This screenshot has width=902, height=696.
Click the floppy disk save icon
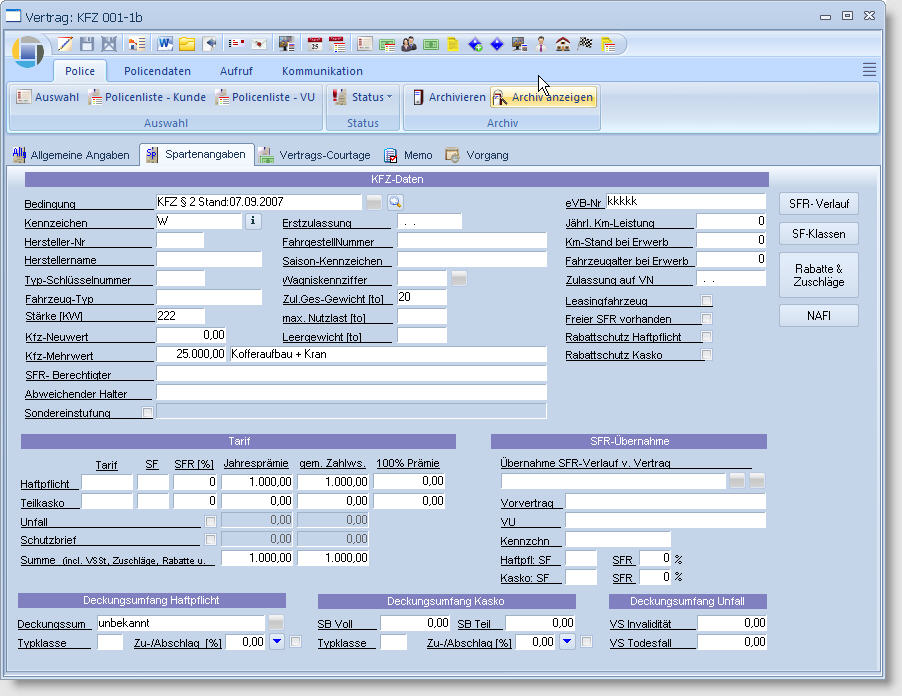87,44
